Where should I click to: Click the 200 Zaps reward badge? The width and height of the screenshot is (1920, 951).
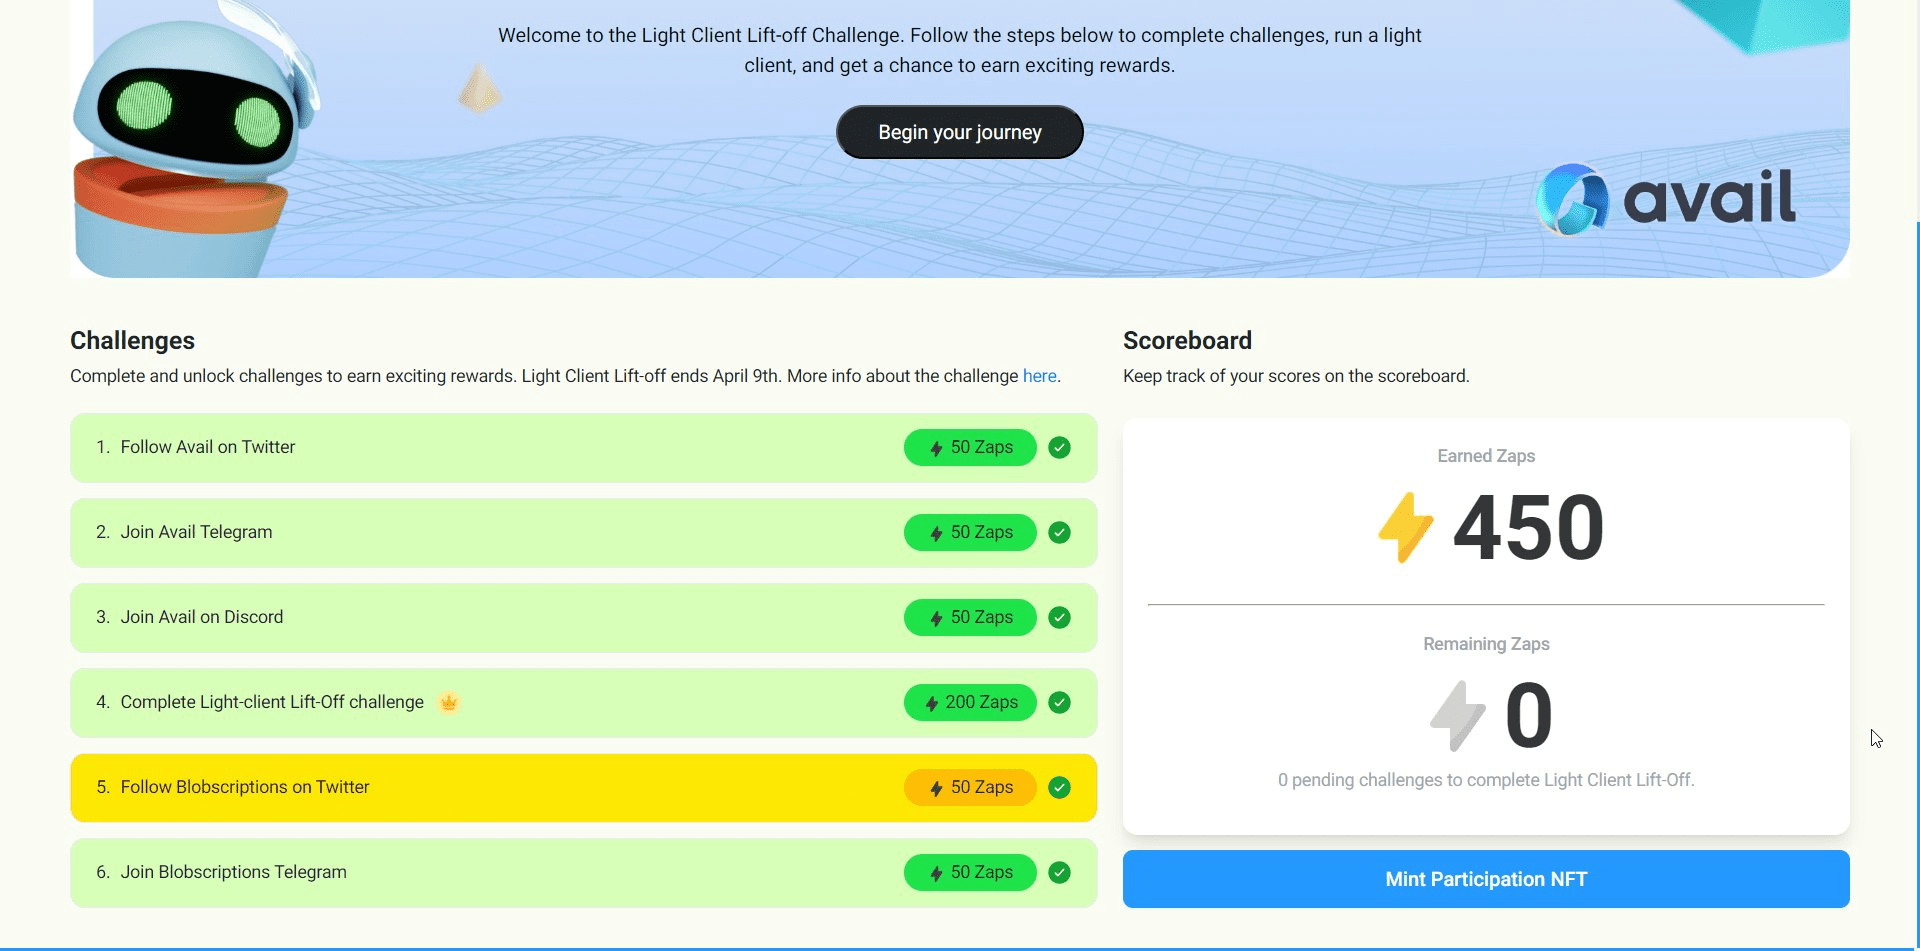(x=970, y=702)
